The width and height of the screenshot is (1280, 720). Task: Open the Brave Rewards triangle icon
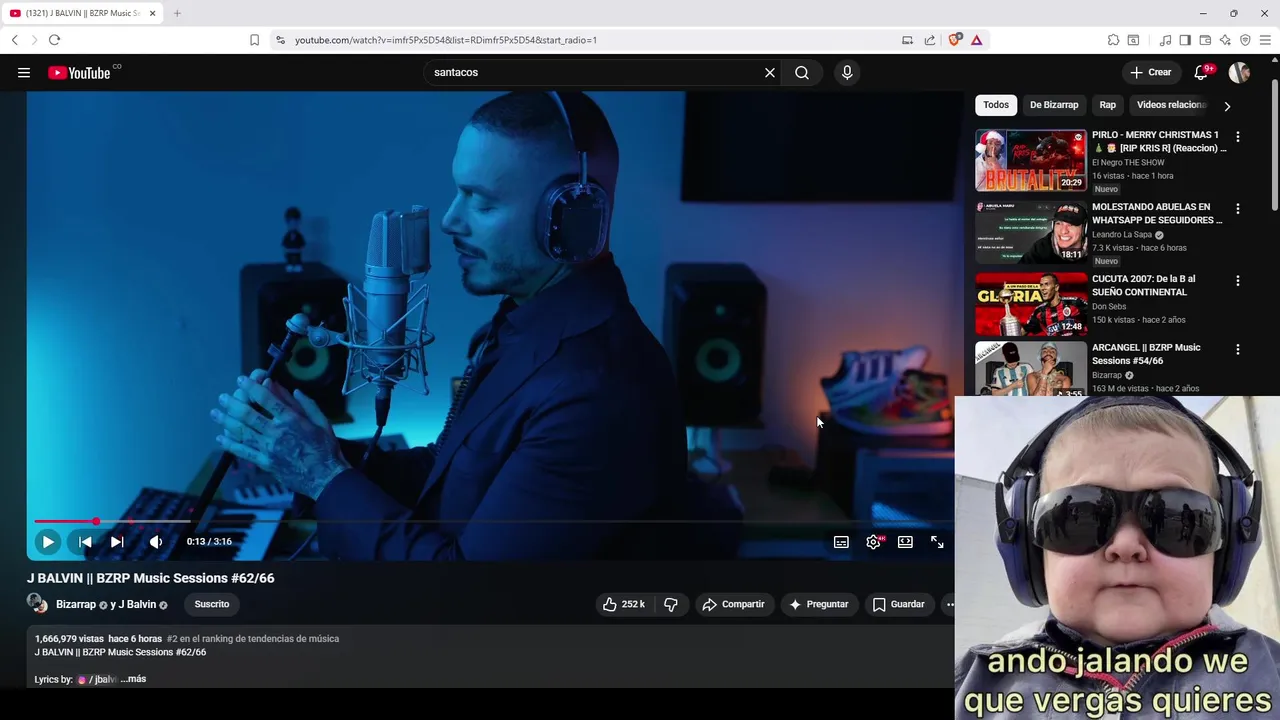(977, 40)
